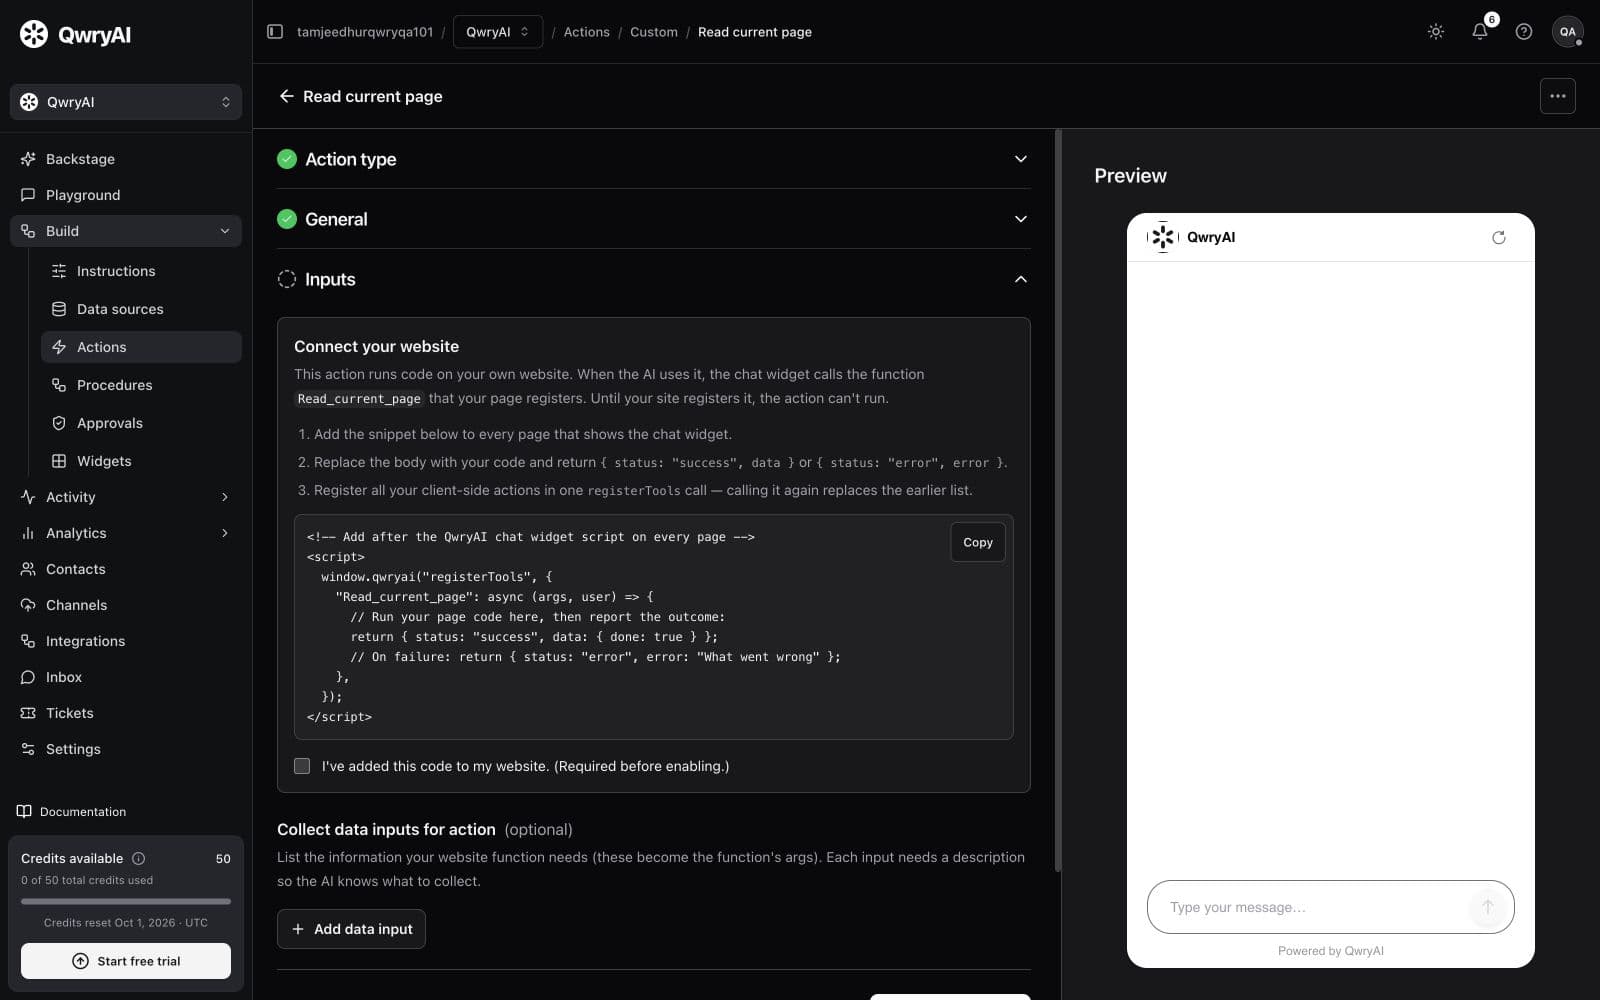Click Start free trial button
1600x1000 pixels.
click(126, 961)
